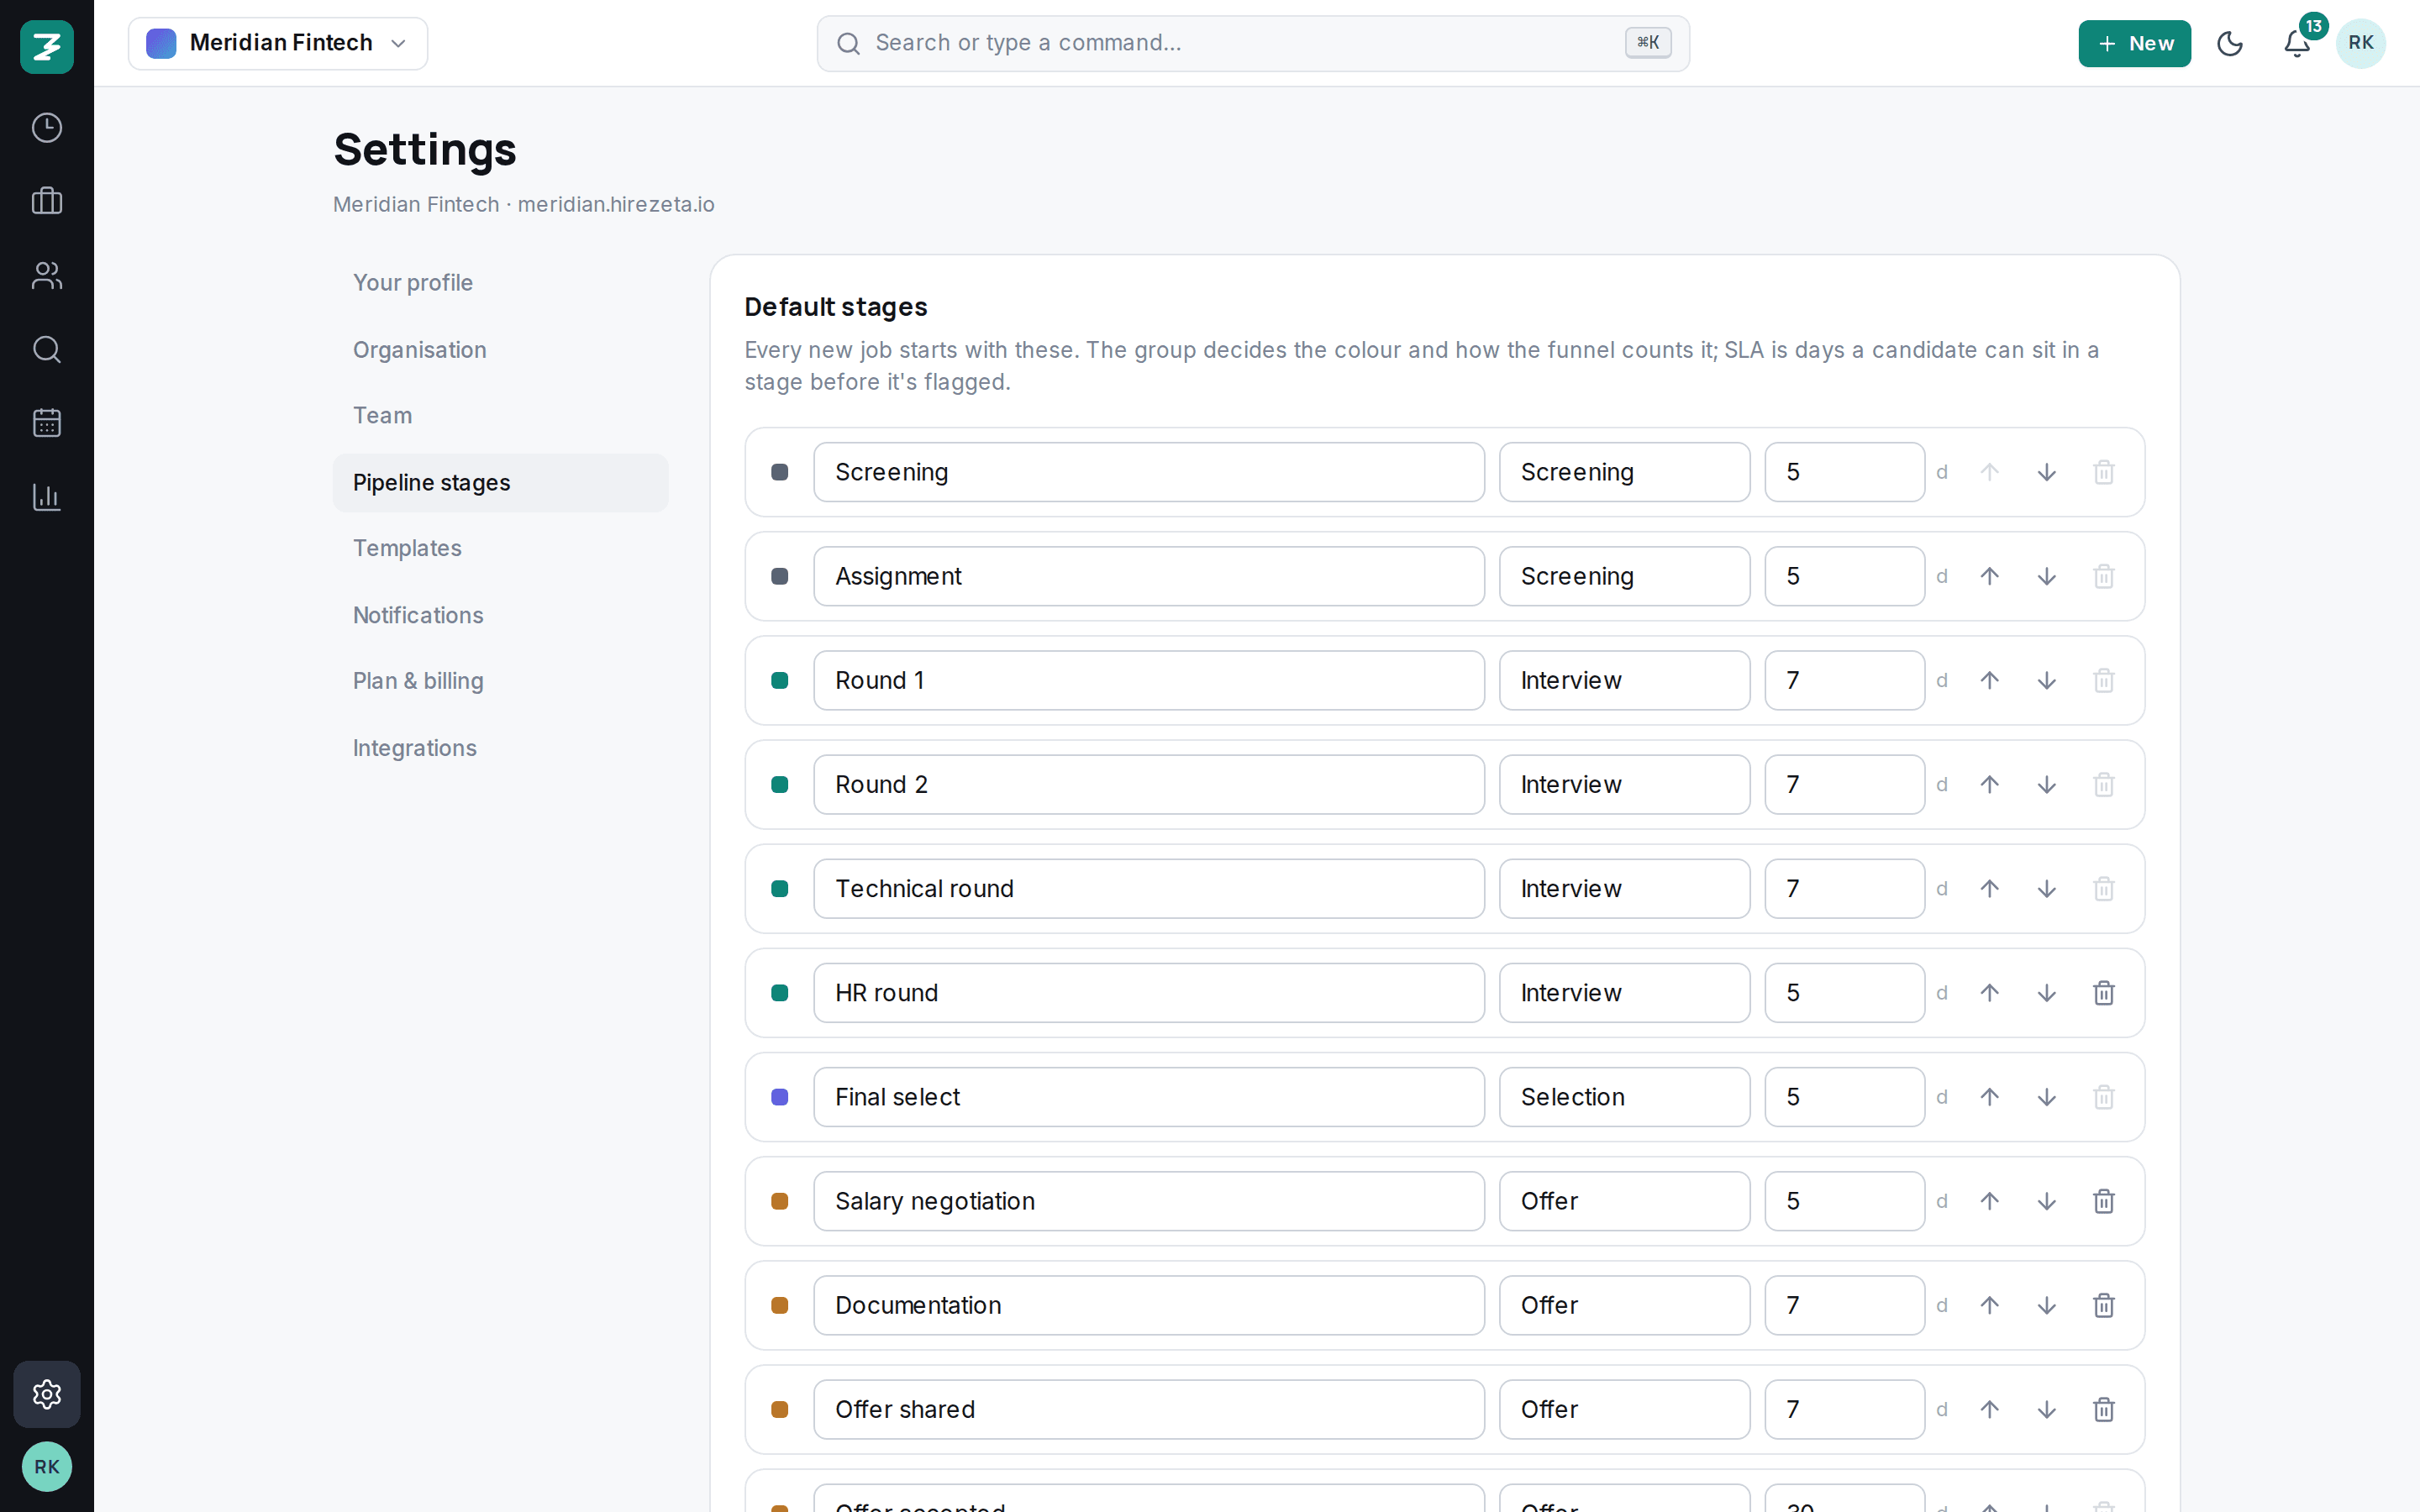2420x1512 pixels.
Task: Click the RK avatar at sidebar bottom
Action: click(x=47, y=1466)
